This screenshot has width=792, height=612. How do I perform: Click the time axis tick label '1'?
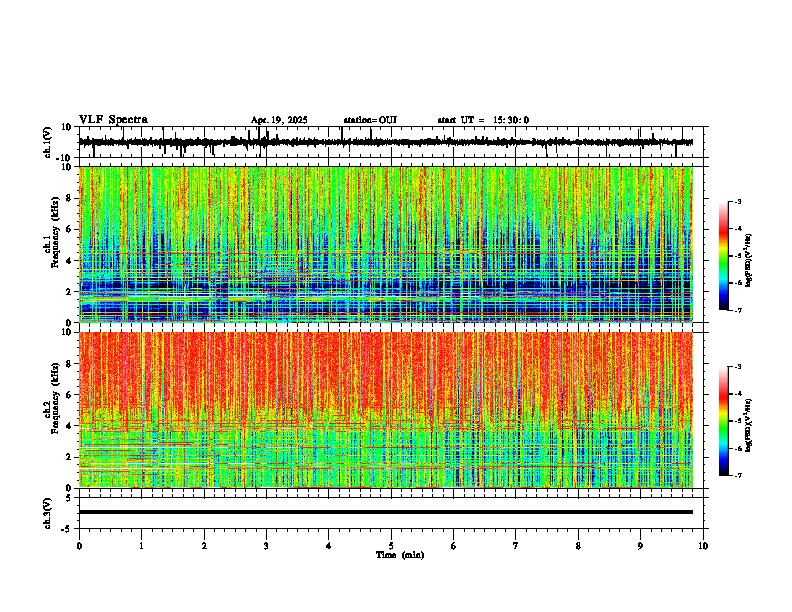click(x=141, y=545)
